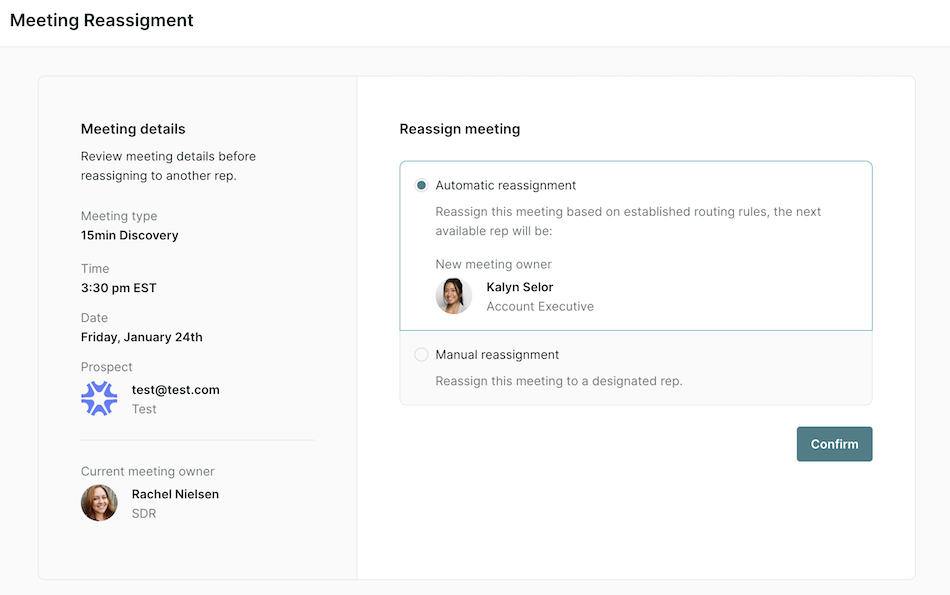This screenshot has width=950, height=595.
Task: Click the Manual reassignment option label
Action: (x=497, y=354)
